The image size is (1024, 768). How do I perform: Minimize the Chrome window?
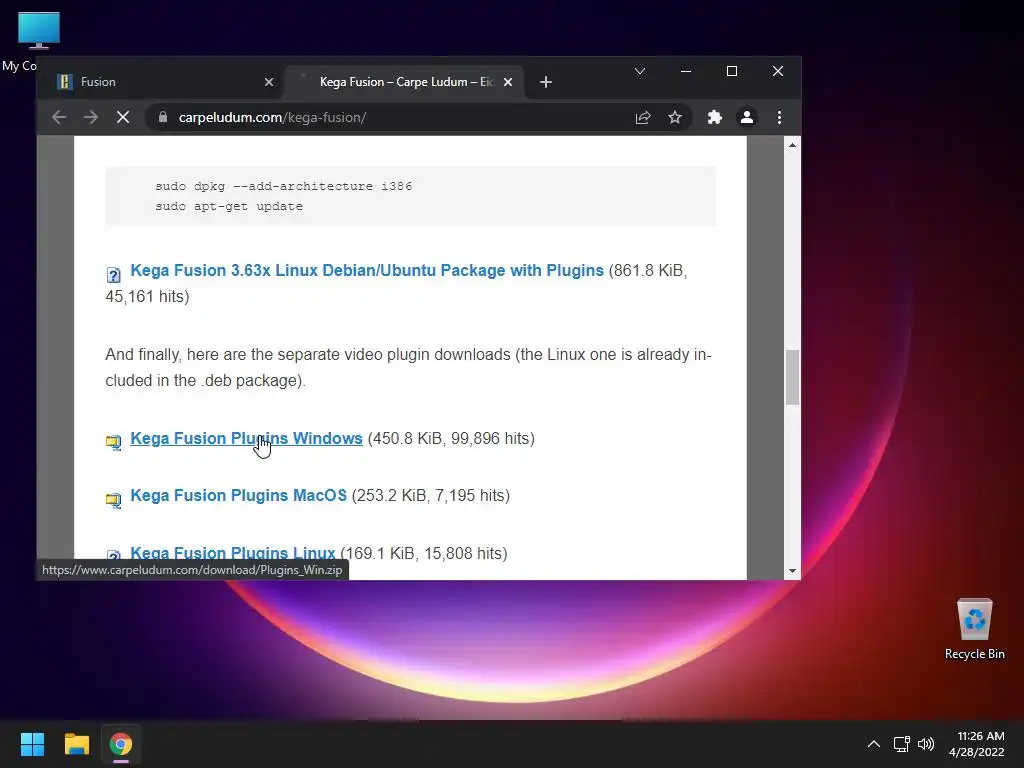coord(686,71)
